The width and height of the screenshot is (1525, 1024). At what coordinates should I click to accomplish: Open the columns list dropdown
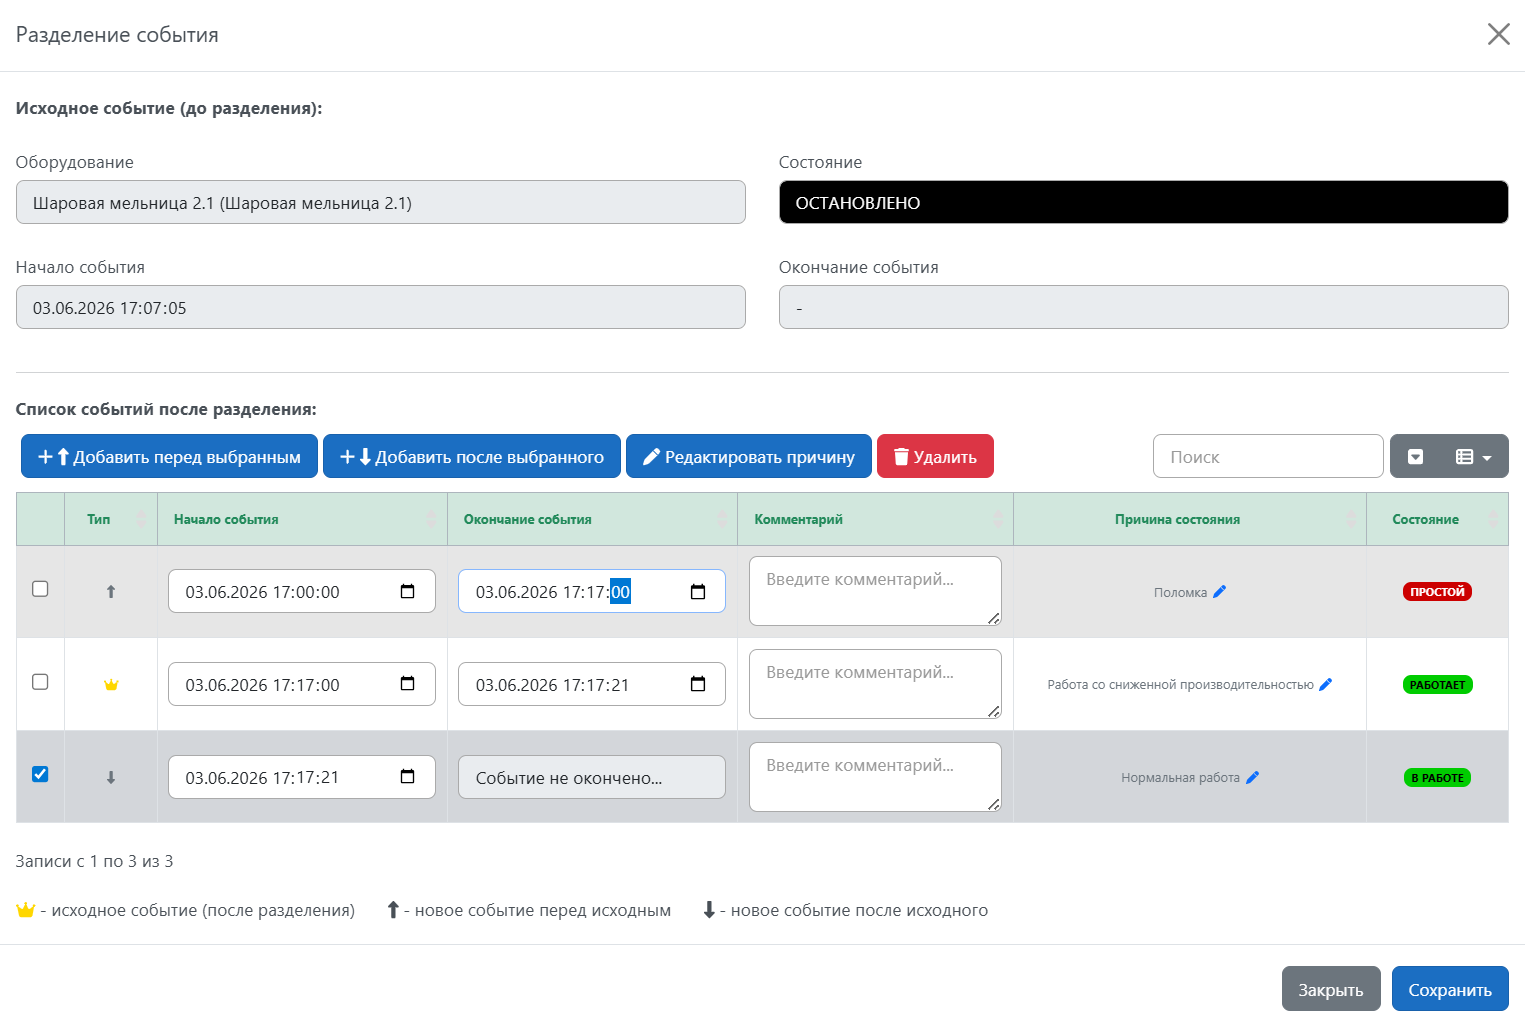point(1474,457)
